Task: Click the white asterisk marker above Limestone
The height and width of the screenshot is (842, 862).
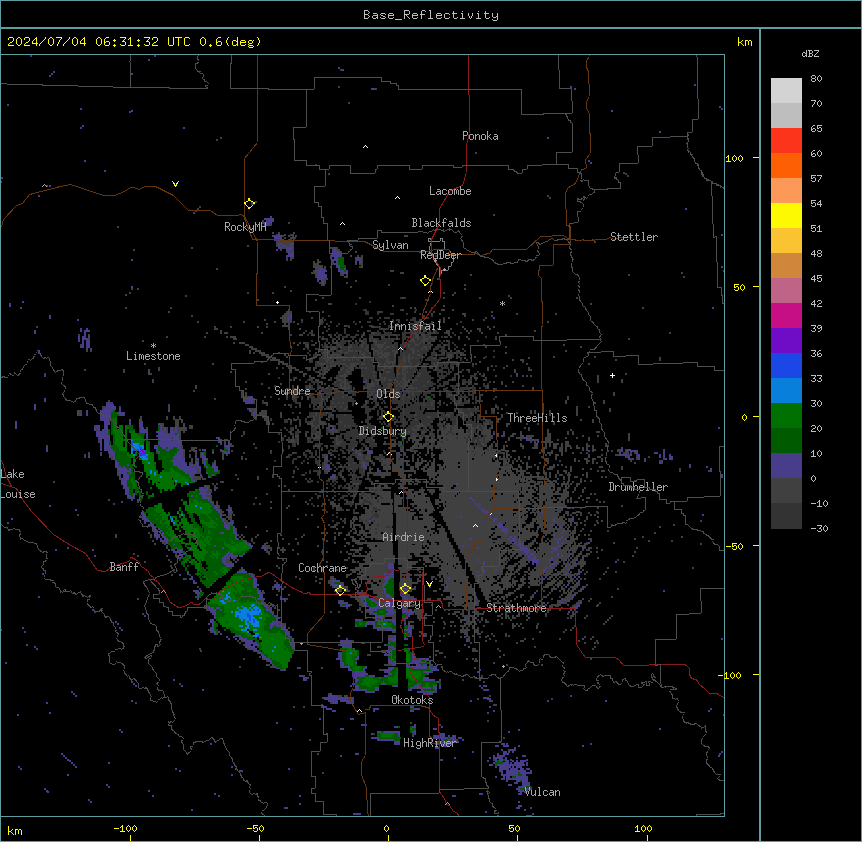Action: click(153, 346)
